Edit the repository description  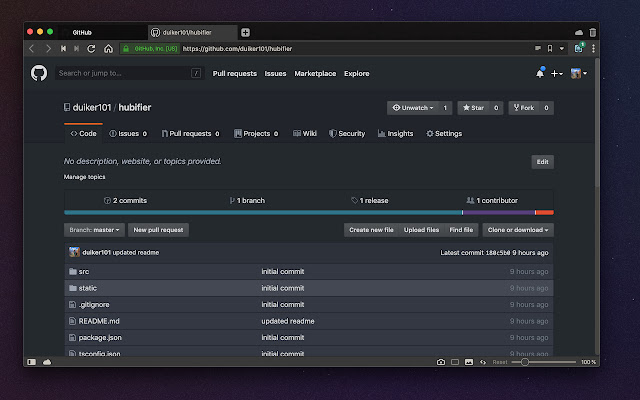[x=542, y=162]
